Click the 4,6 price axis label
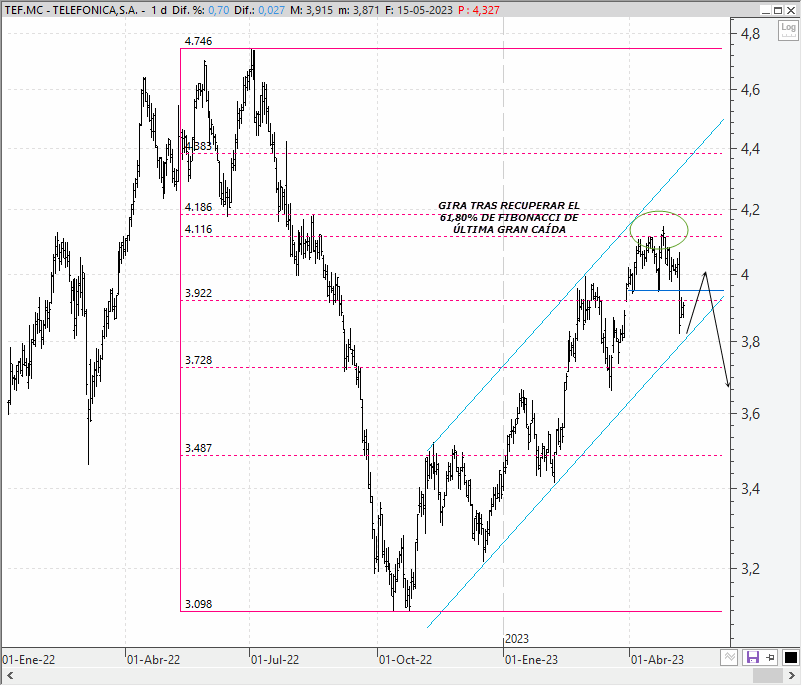The width and height of the screenshot is (802, 686). tap(751, 90)
